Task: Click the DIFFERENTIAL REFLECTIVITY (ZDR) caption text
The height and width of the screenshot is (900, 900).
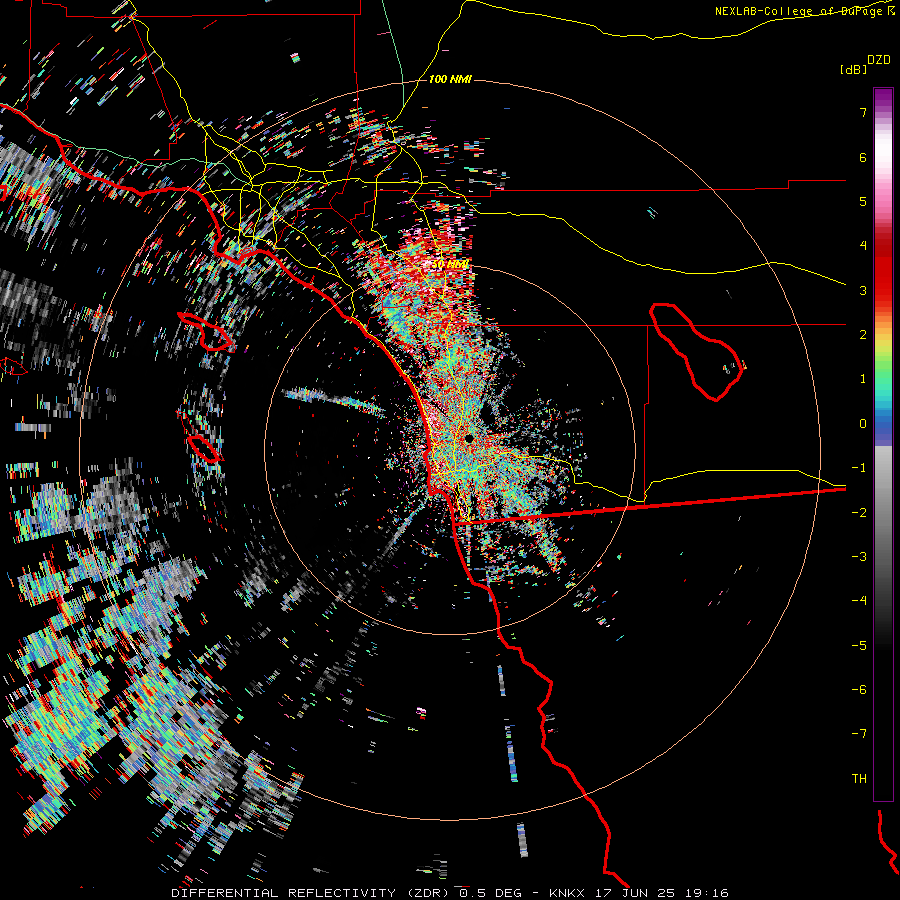Action: coord(310,893)
